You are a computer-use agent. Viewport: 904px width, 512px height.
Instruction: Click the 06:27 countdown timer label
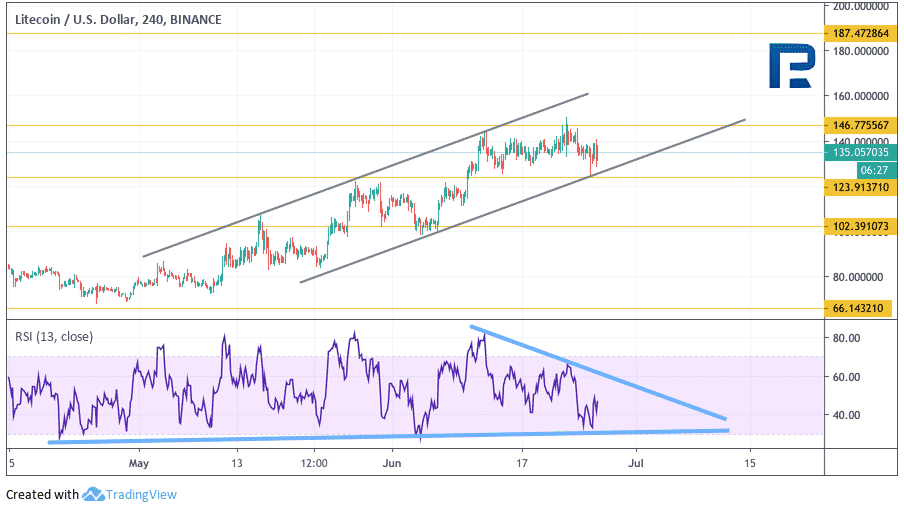[x=874, y=170]
